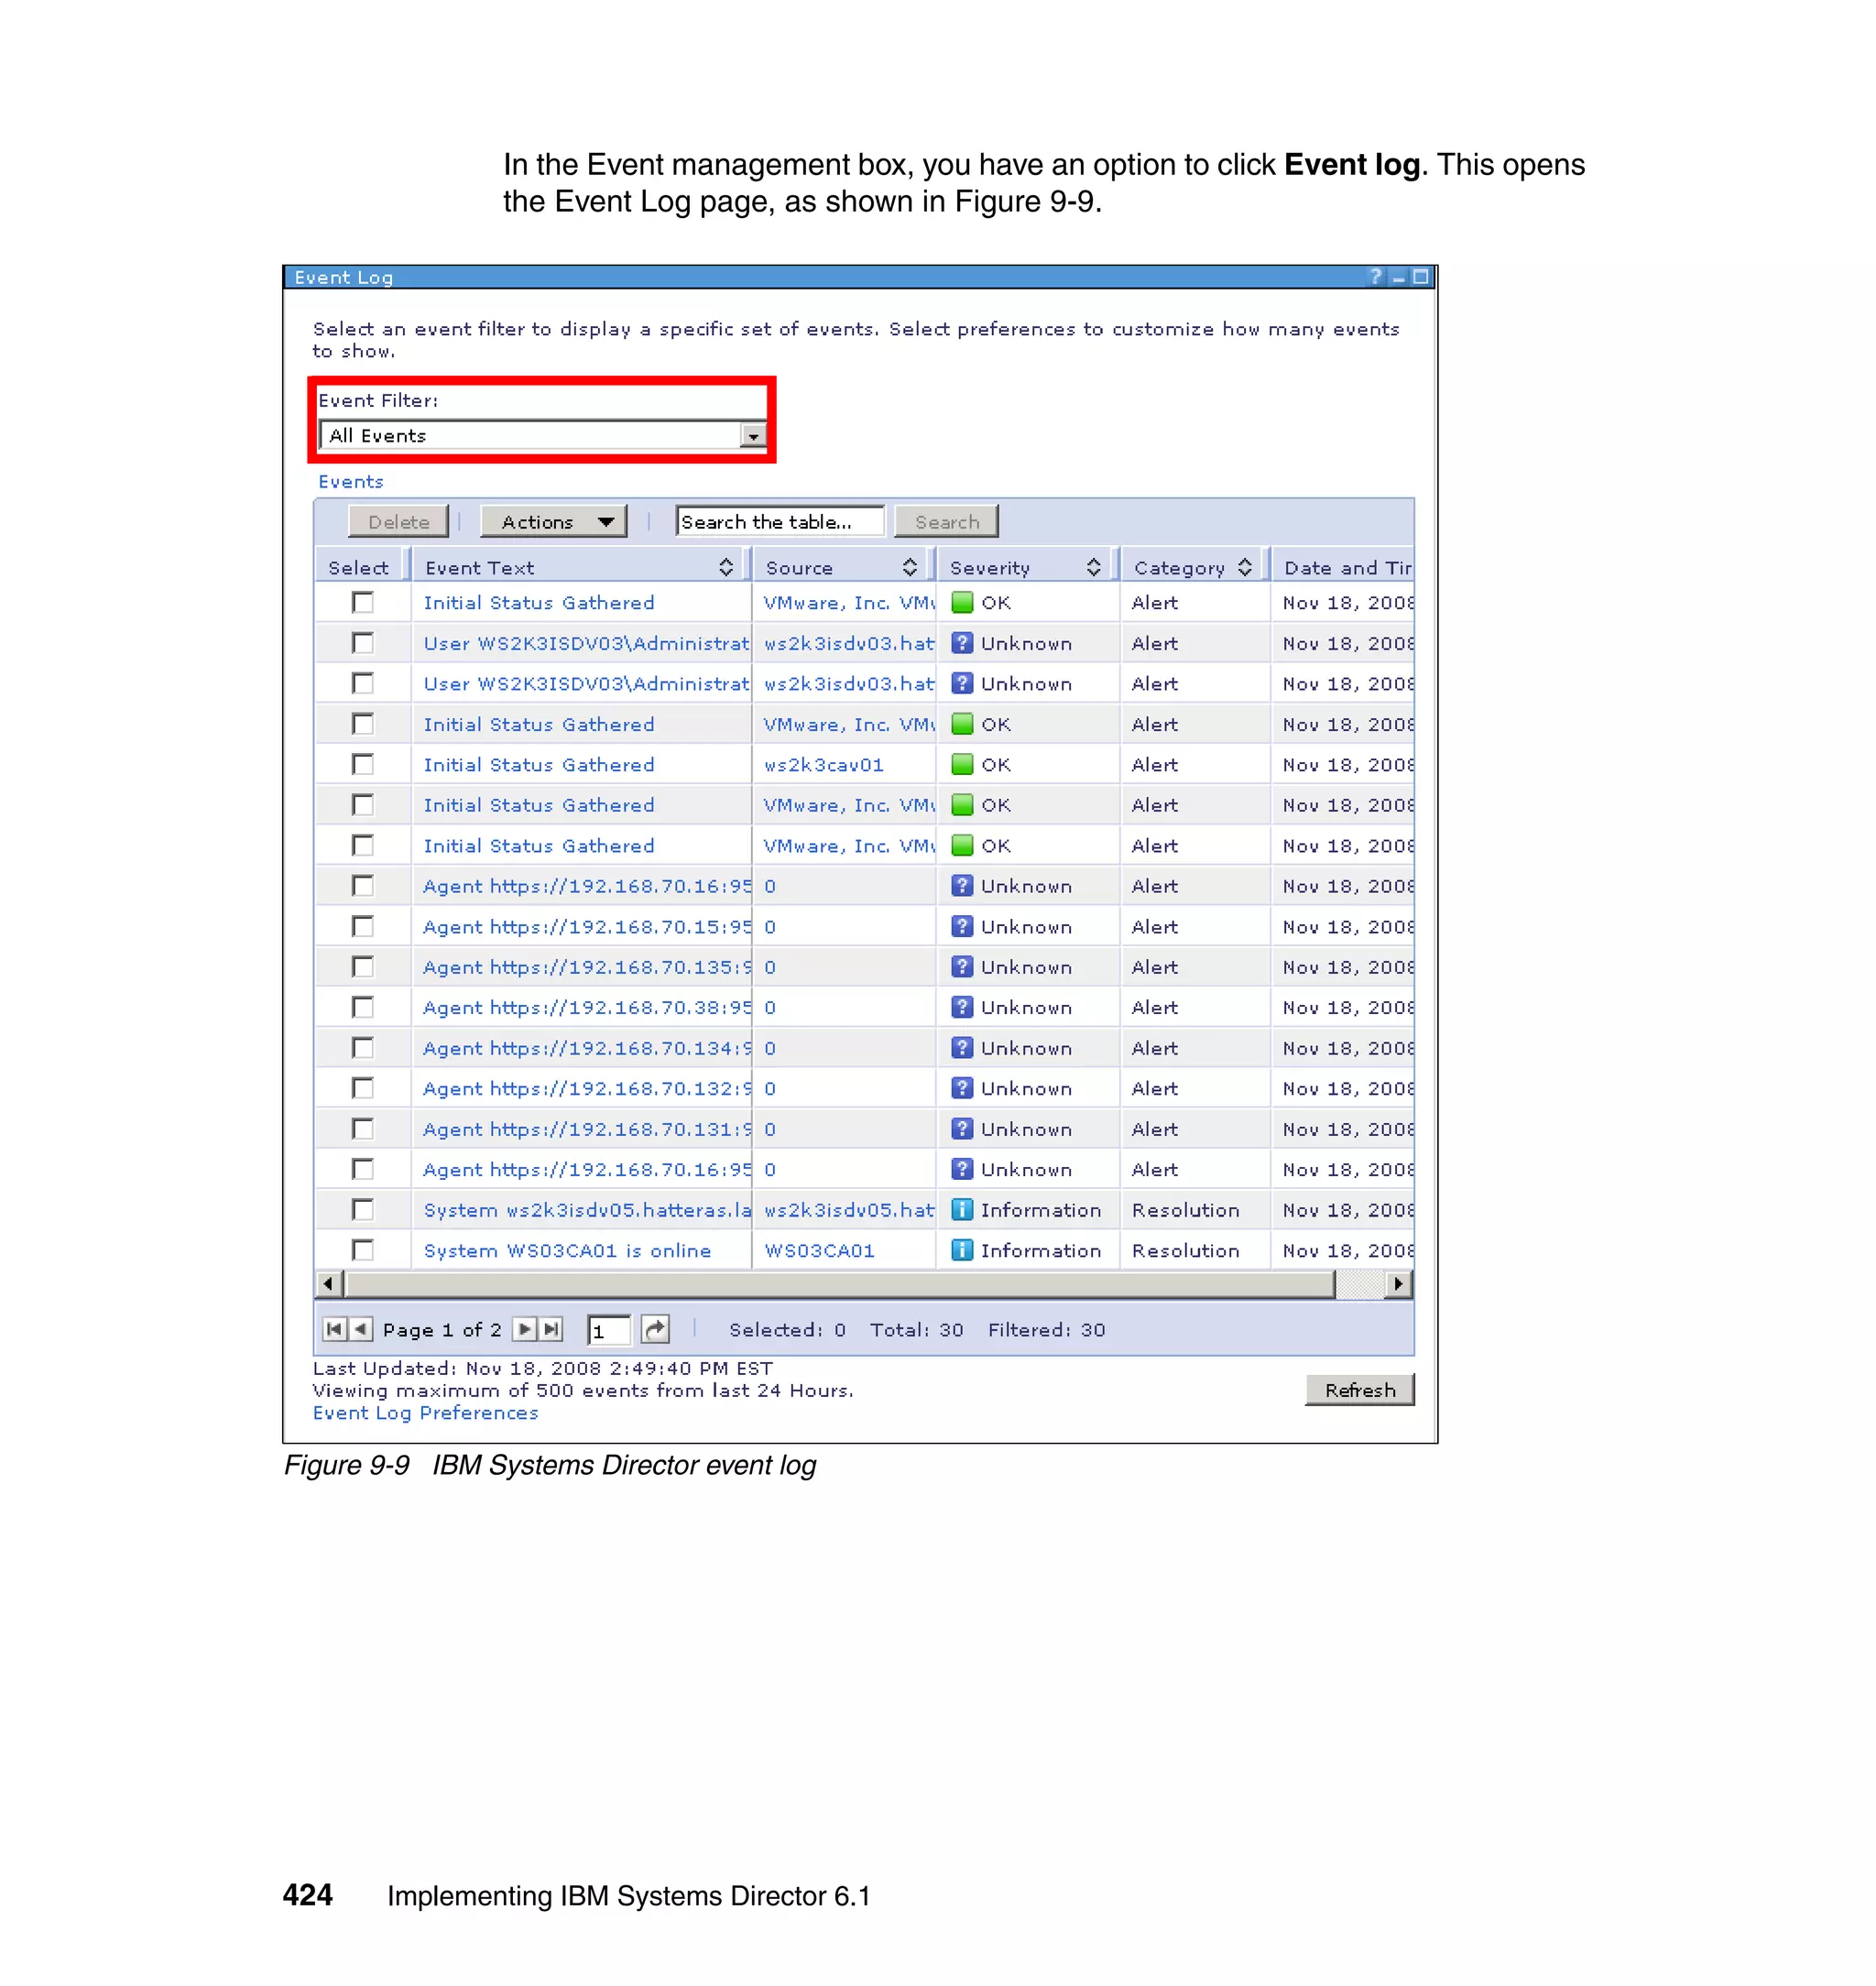Click Unknown icon in 192.168.70.15 agent row
Viewport: 1876px width, 1986px height.
[x=962, y=926]
